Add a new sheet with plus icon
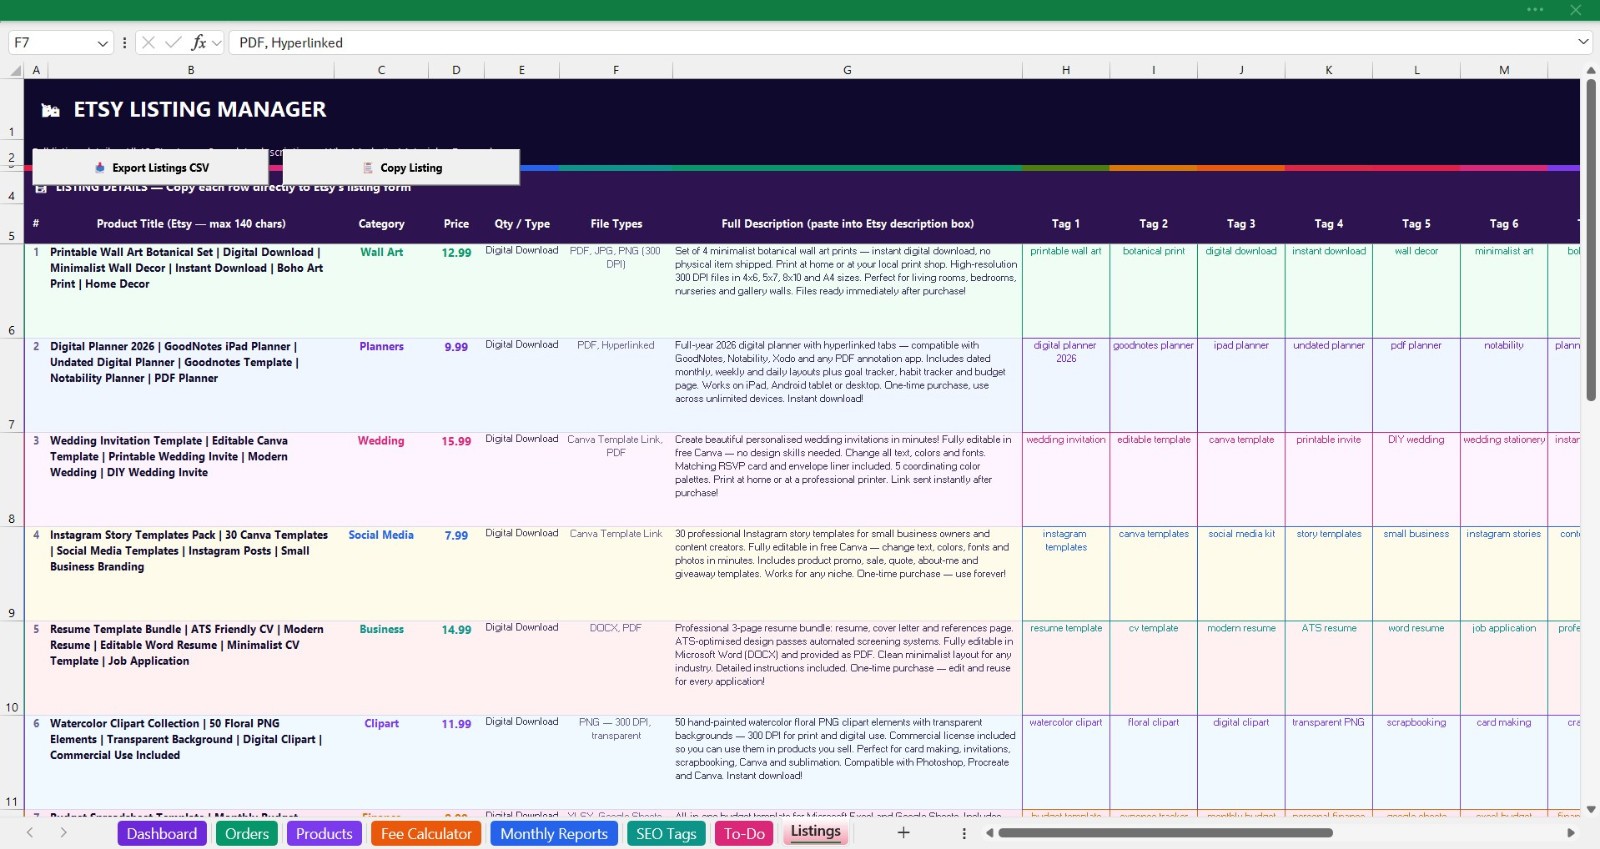 pyautogui.click(x=903, y=832)
